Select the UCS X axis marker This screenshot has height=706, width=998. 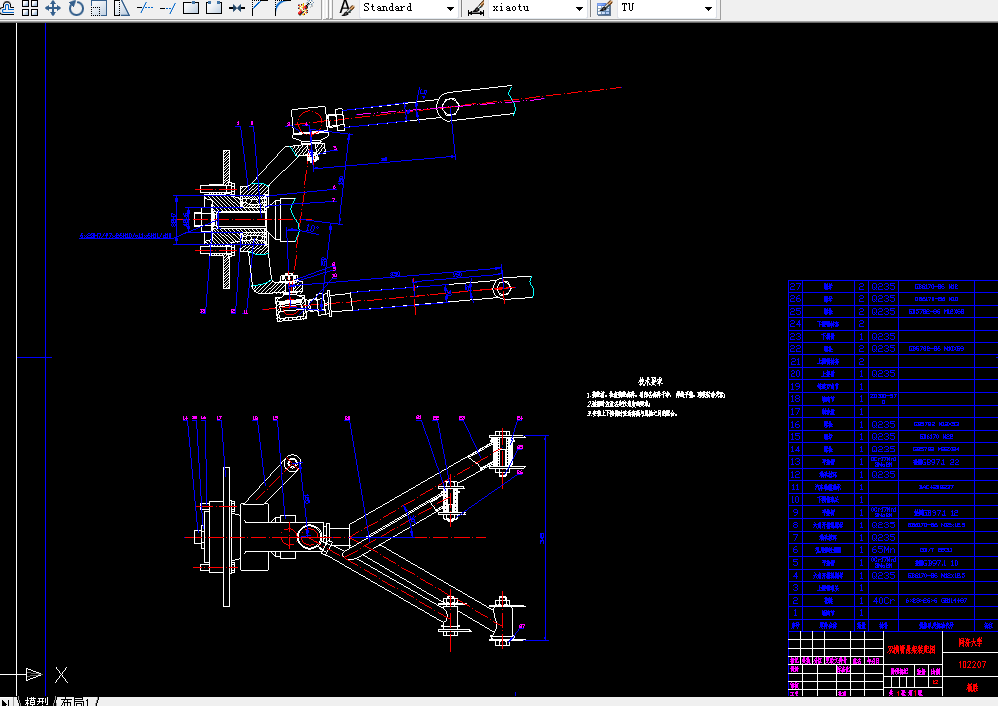pyautogui.click(x=61, y=674)
